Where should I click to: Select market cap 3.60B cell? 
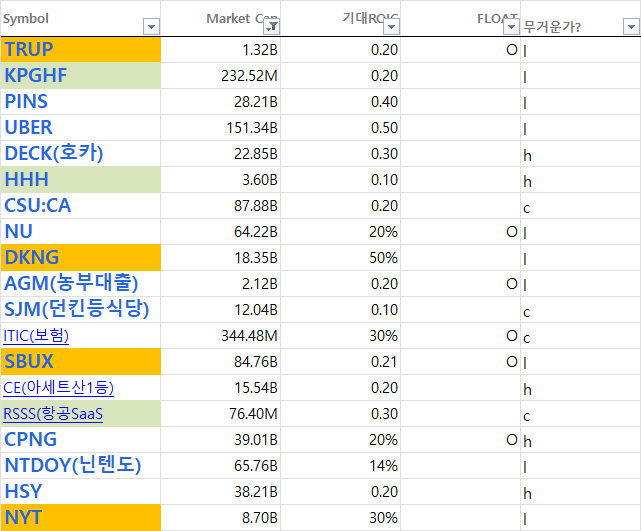221,179
